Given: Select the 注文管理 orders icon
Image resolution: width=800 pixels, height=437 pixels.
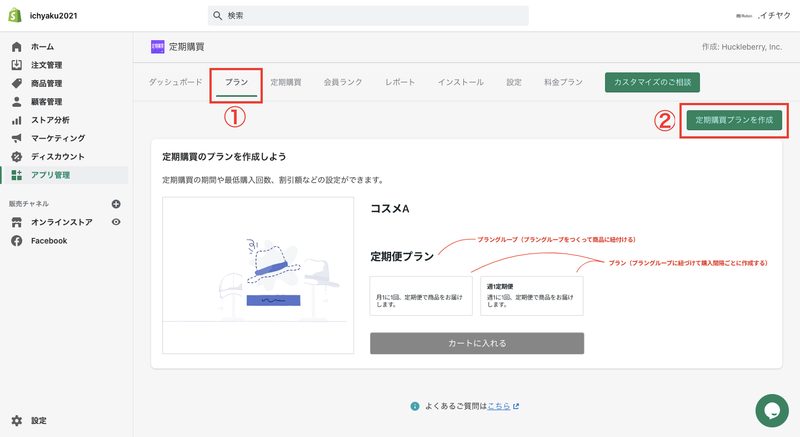Looking at the screenshot, I should coord(17,65).
